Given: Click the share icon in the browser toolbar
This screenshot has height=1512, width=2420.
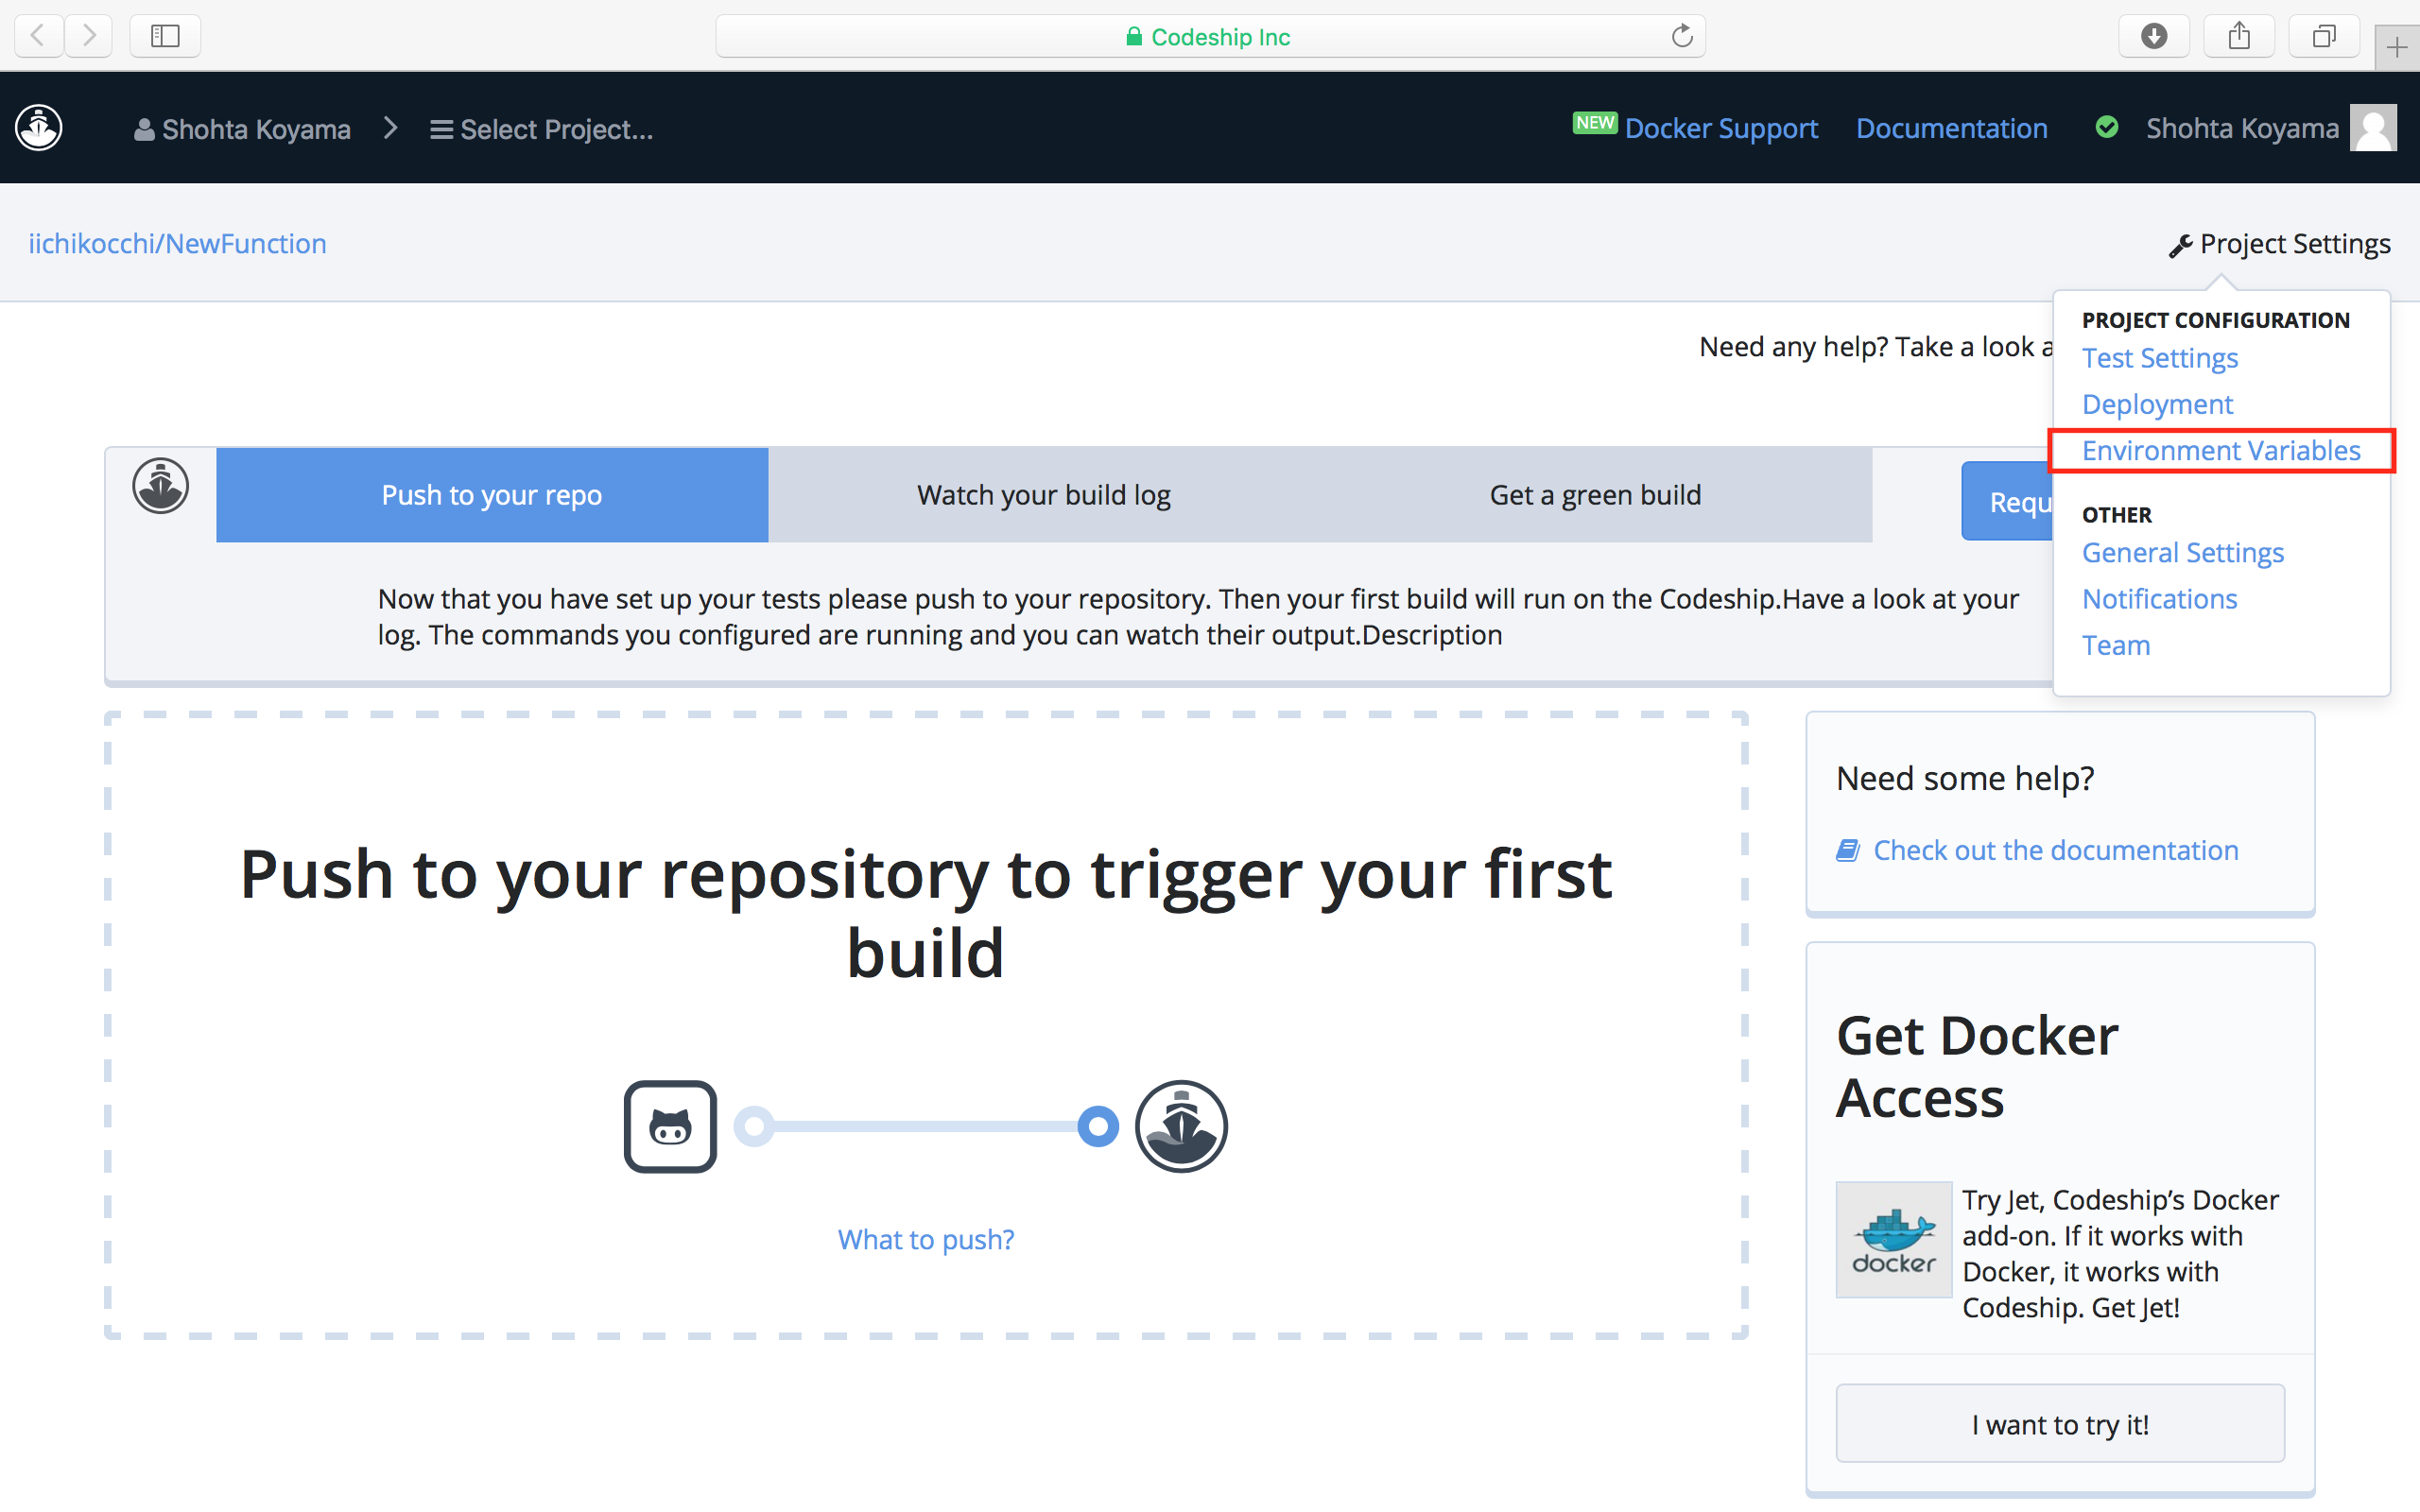Looking at the screenshot, I should (x=2239, y=35).
